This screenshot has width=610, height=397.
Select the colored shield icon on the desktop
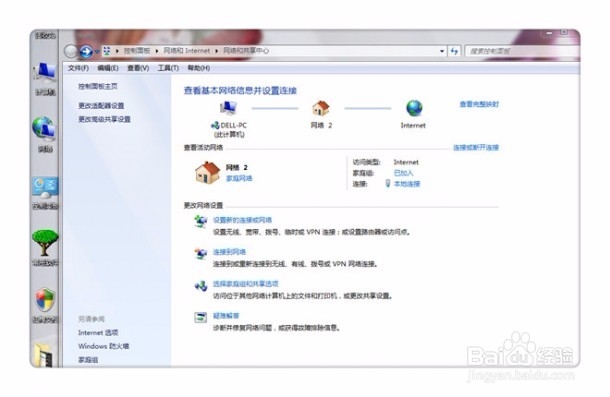(45, 300)
